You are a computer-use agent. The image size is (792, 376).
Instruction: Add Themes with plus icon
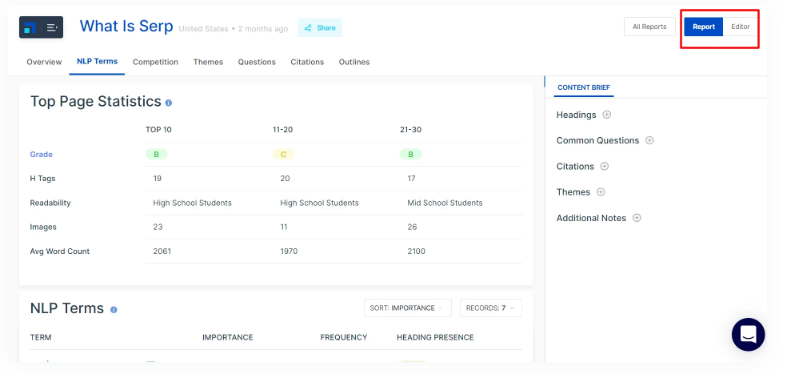[x=601, y=192]
